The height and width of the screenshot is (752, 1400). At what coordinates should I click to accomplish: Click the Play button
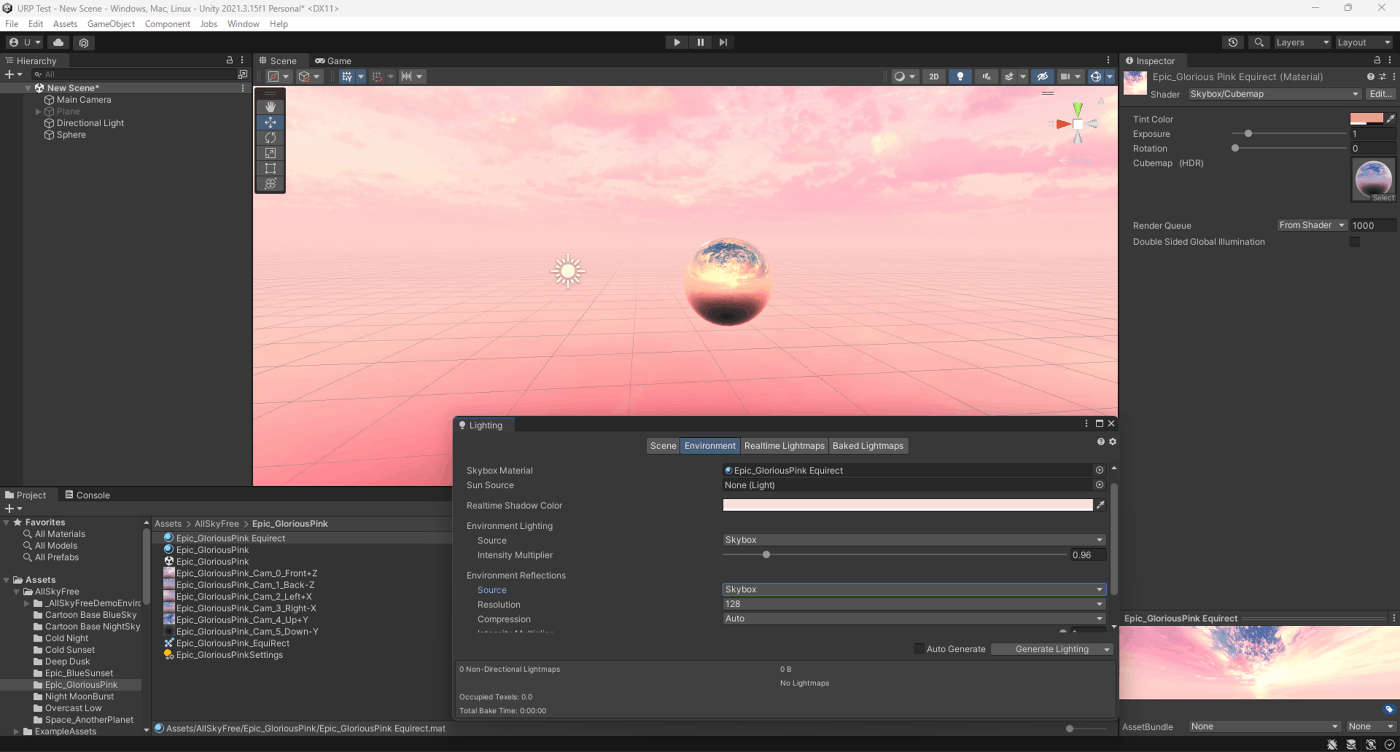677,42
